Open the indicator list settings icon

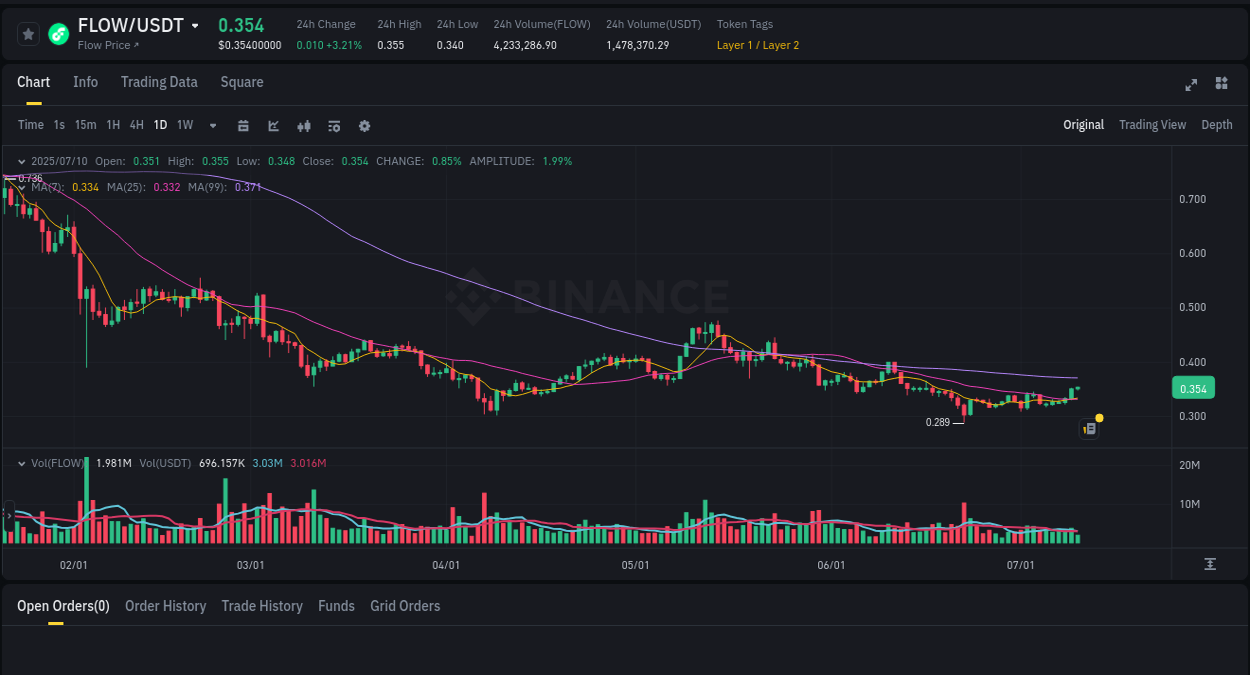point(333,125)
